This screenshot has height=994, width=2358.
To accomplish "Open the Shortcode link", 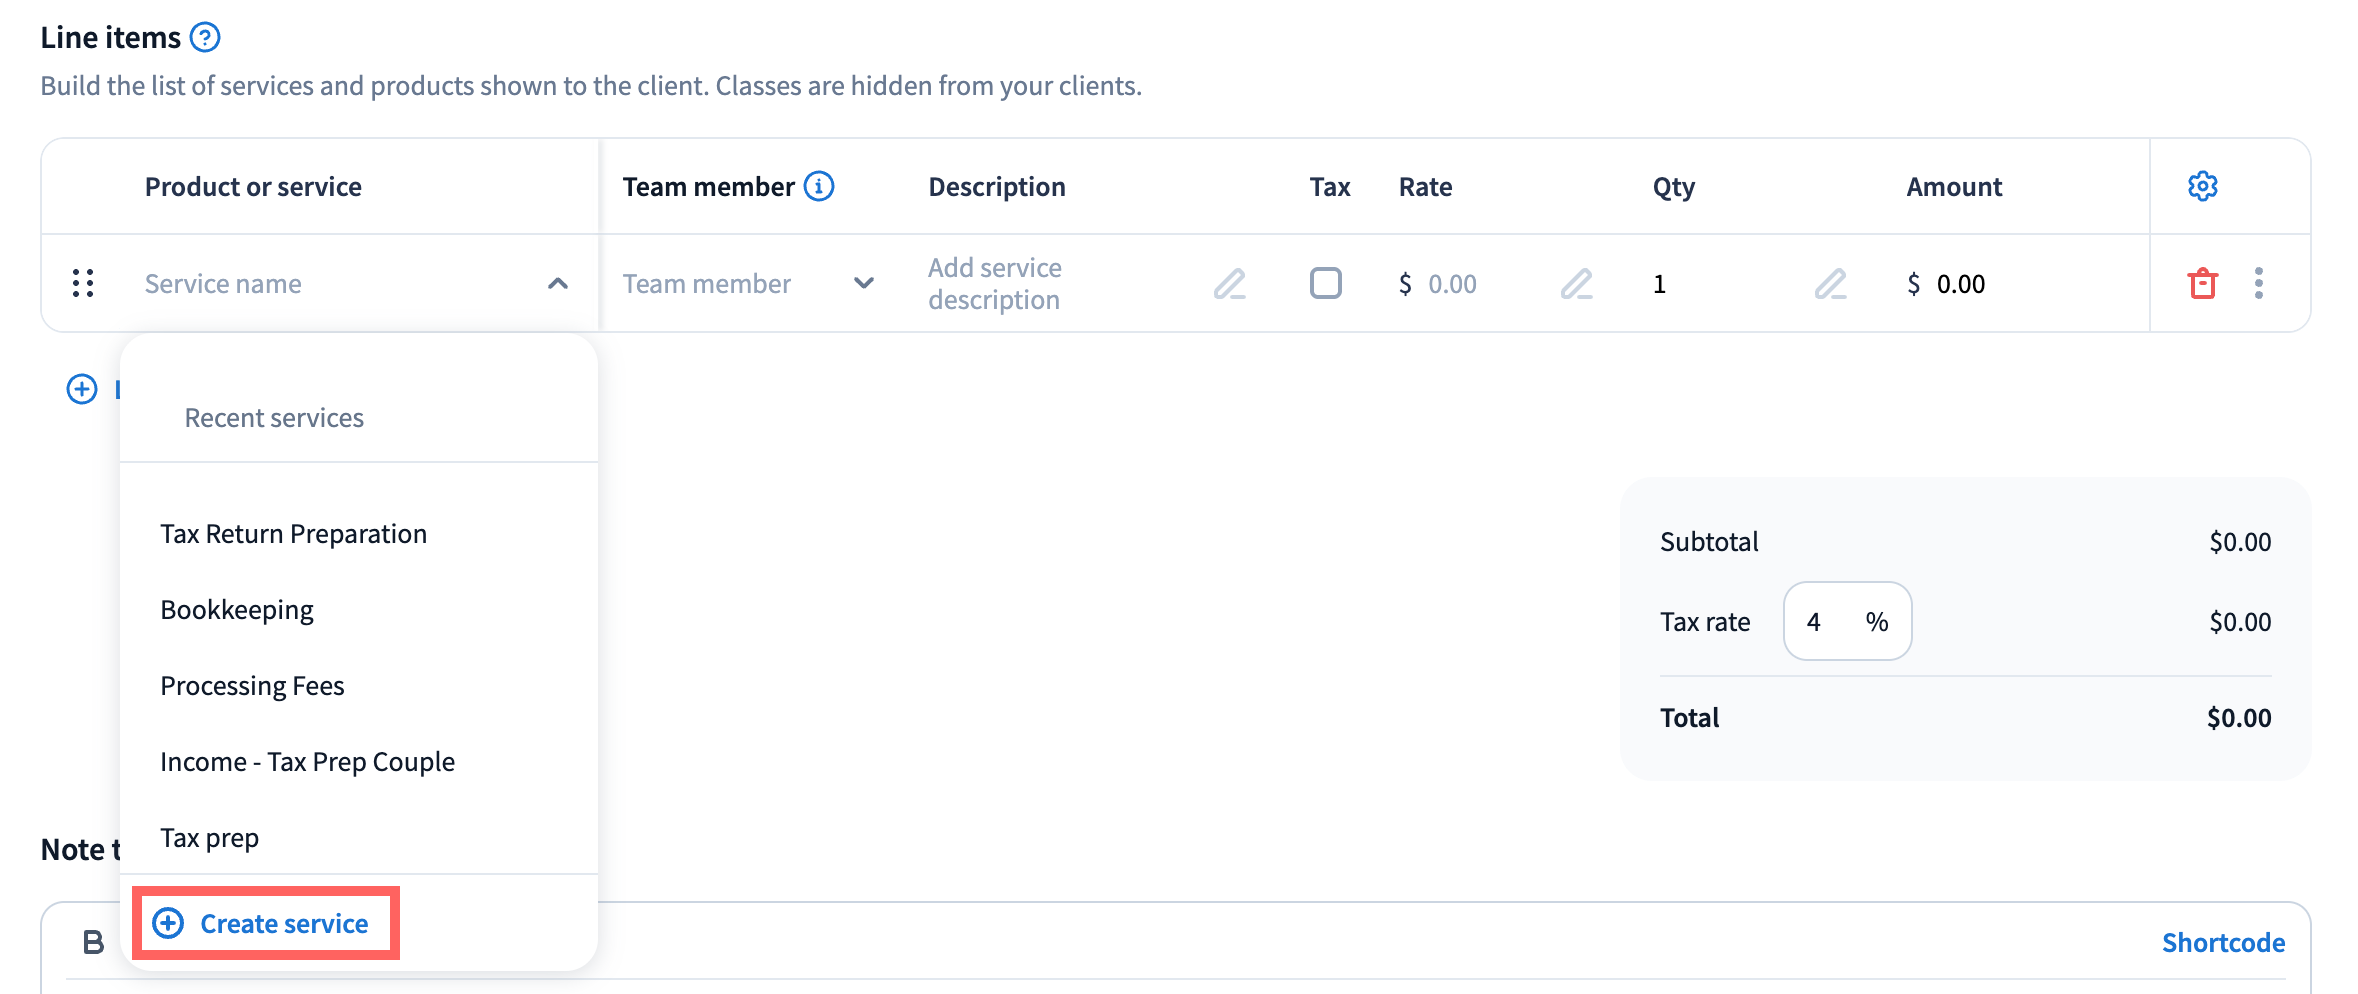I will pos(2223,943).
